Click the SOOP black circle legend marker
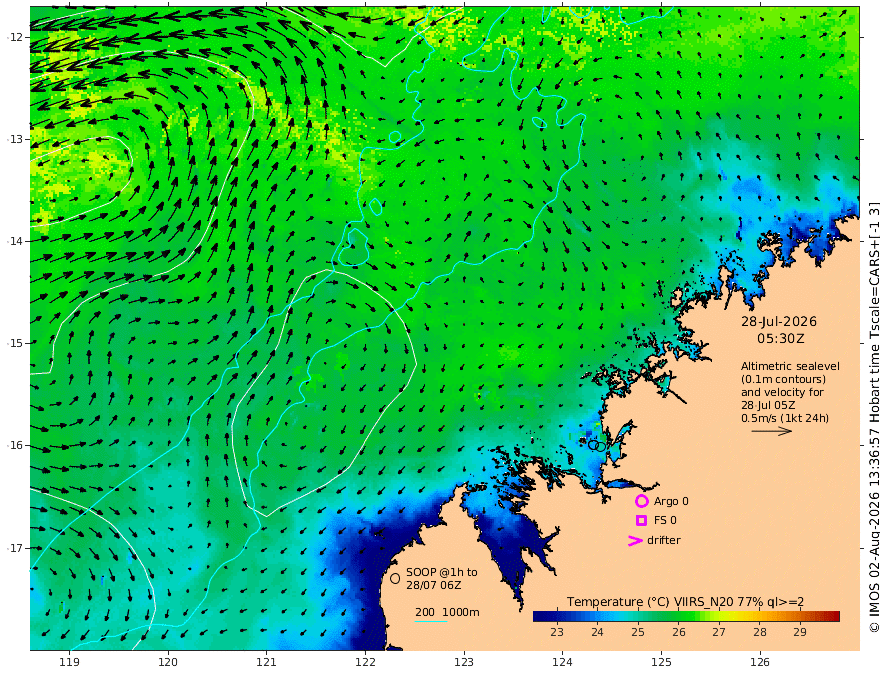 pyautogui.click(x=395, y=578)
